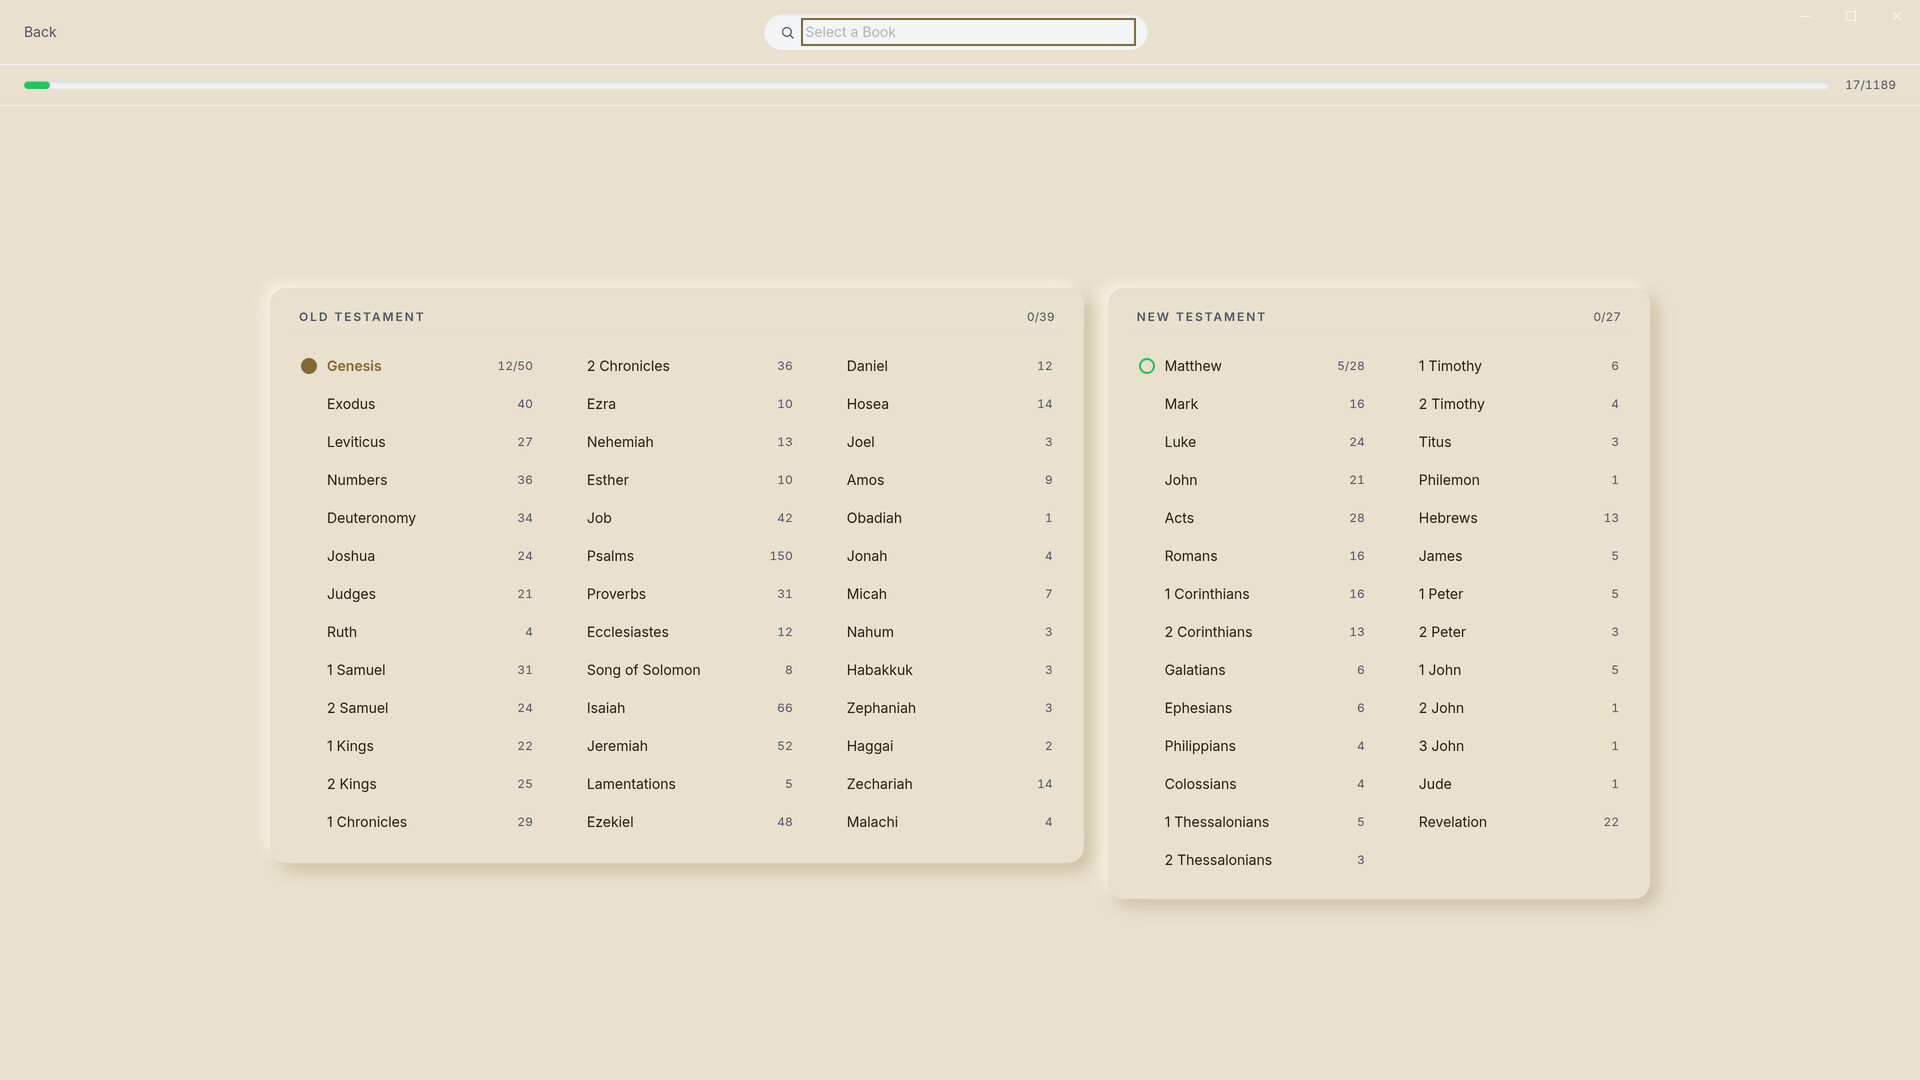Select 2 Kings
The height and width of the screenshot is (1080, 1920).
pos(417,784)
